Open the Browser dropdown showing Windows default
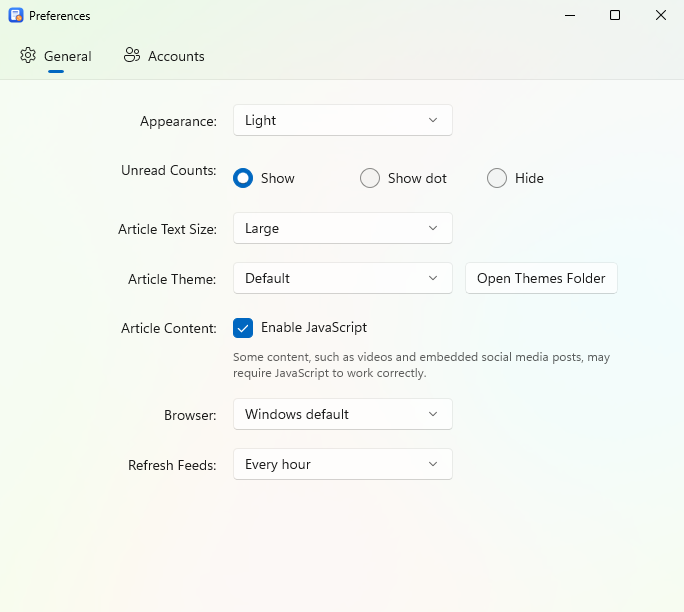This screenshot has width=684, height=612. coord(342,414)
